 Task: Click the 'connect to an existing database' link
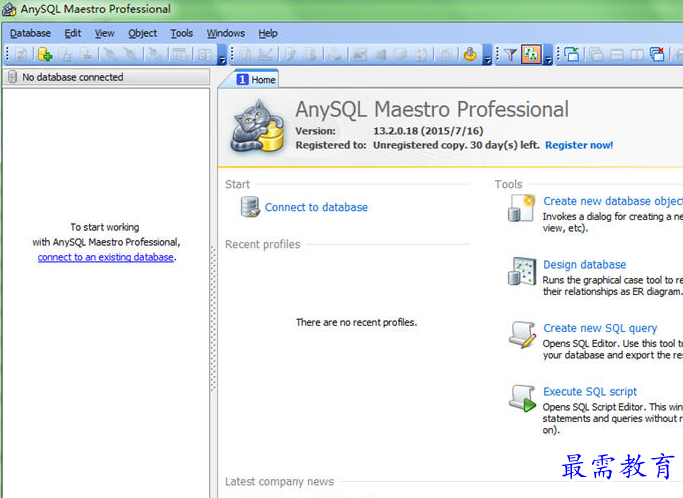[x=106, y=257]
